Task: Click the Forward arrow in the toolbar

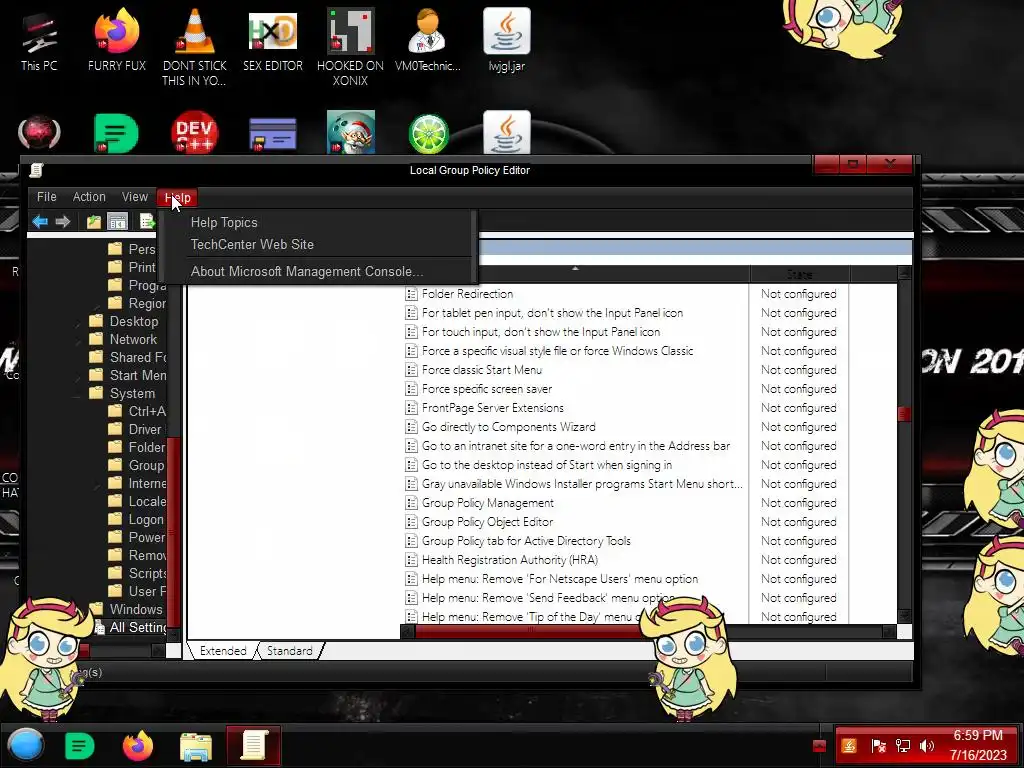Action: [x=63, y=222]
